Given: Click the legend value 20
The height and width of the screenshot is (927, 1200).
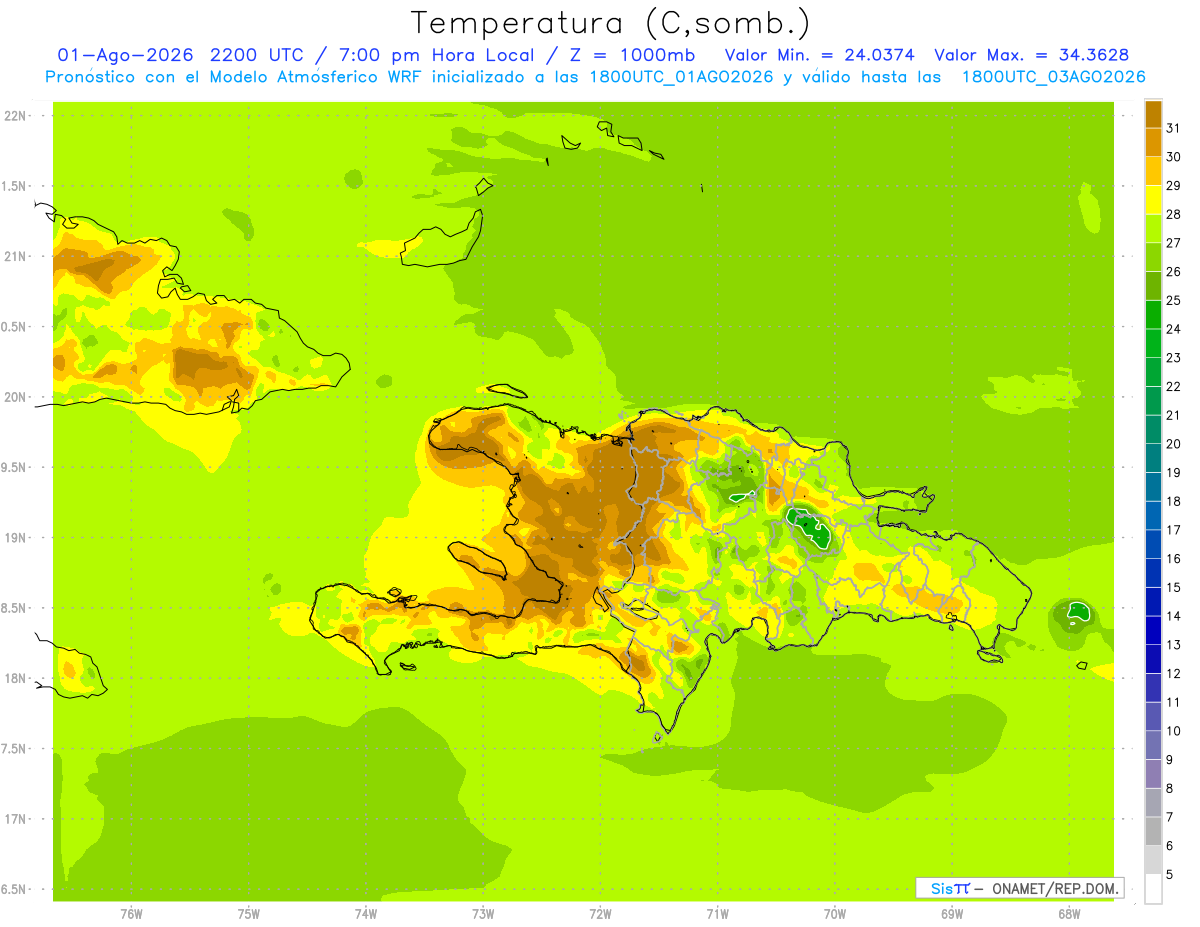Looking at the screenshot, I should click(x=1174, y=443).
